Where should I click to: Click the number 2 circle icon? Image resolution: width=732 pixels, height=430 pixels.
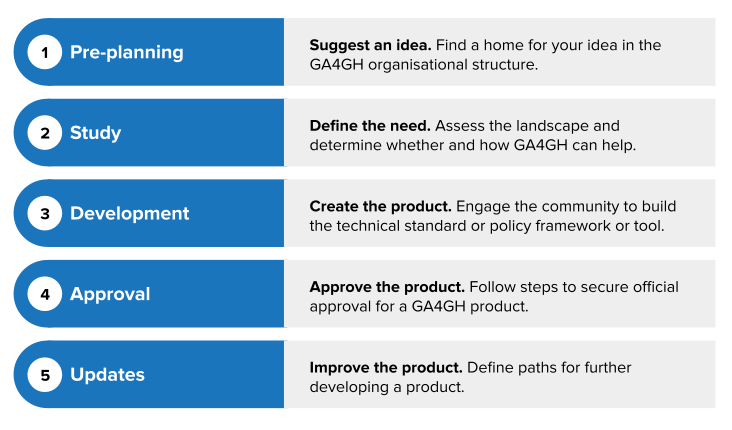click(x=44, y=133)
